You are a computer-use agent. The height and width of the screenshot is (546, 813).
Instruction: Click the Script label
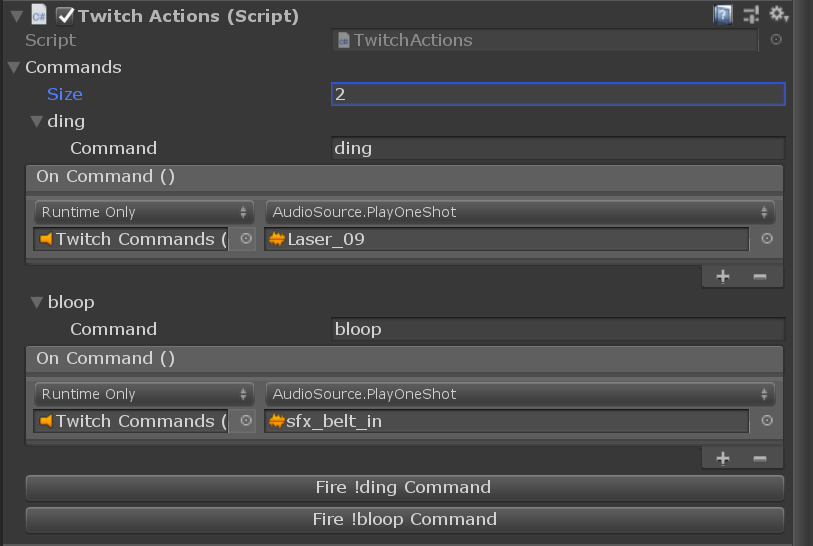[x=51, y=40]
